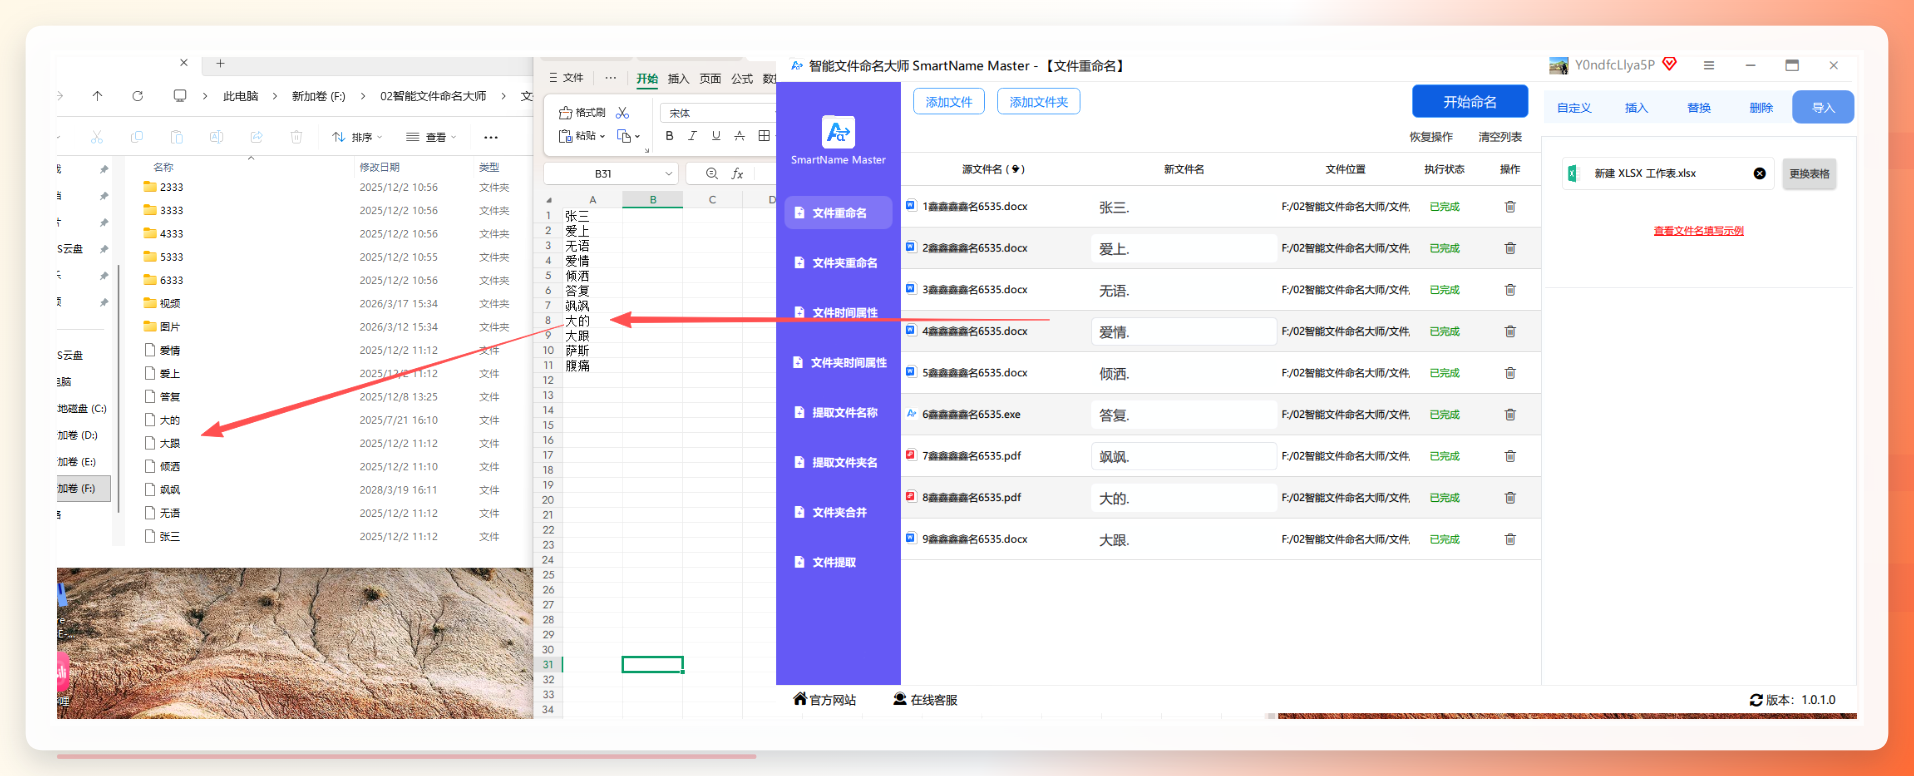The image size is (1914, 776).
Task: Delete row 9鑫鑫鑫鑫名6535.docx with trash icon
Action: [1510, 539]
